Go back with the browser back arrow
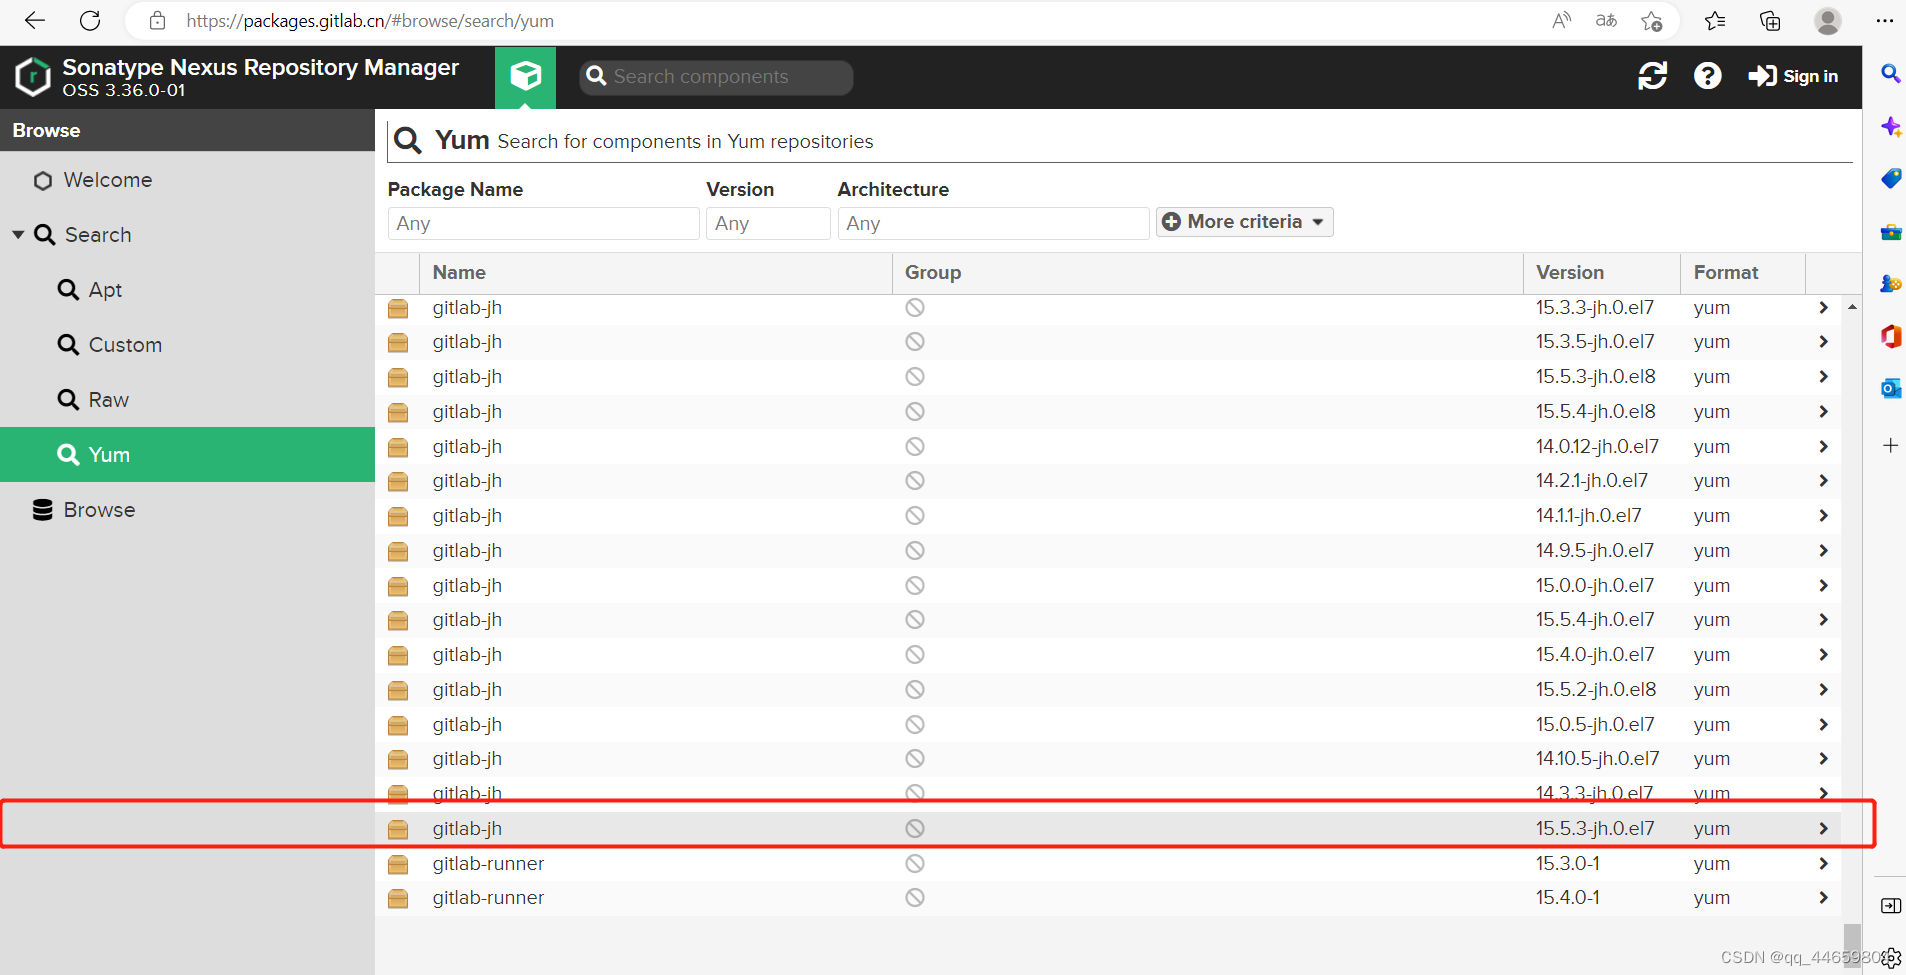This screenshot has height=975, width=1906. pos(35,20)
